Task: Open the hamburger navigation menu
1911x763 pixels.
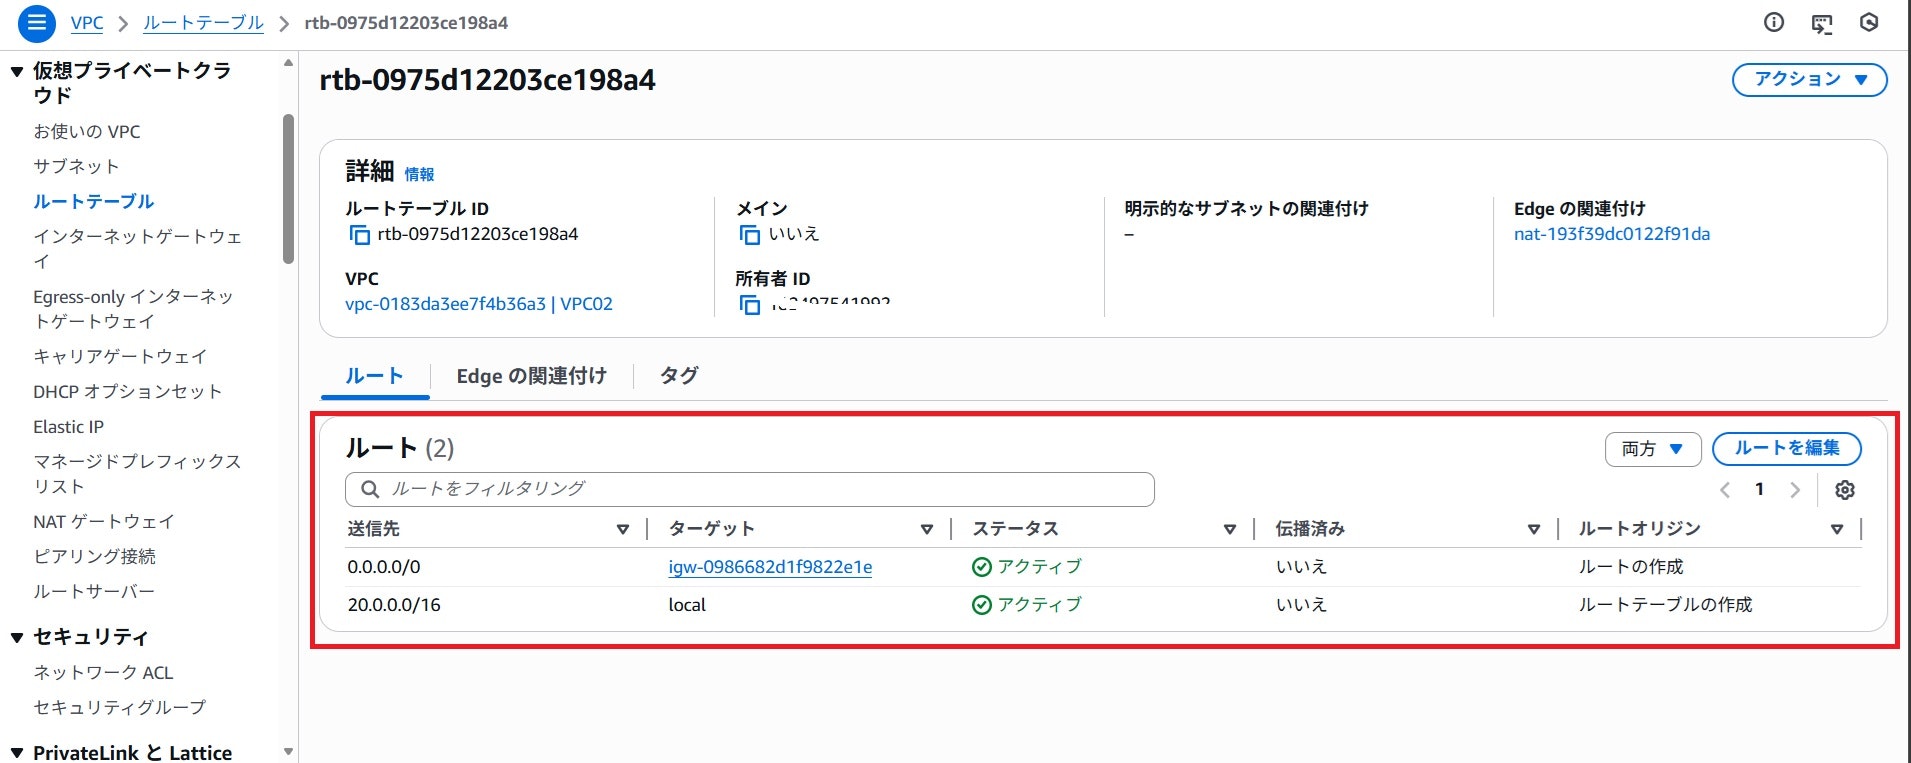Action: tap(37, 22)
